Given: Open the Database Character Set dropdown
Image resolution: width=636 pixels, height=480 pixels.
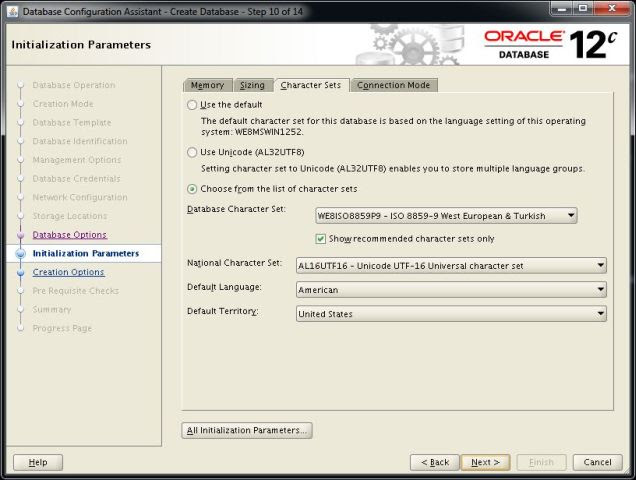Looking at the screenshot, I should click(446, 216).
